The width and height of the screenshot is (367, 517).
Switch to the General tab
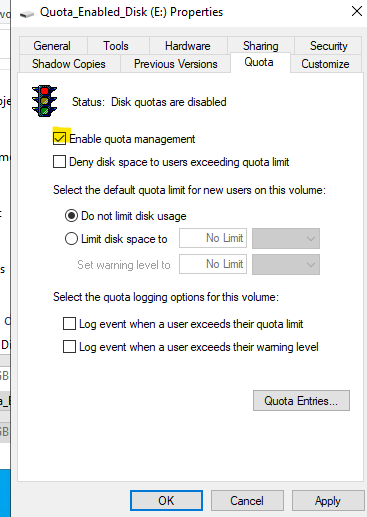coord(53,46)
